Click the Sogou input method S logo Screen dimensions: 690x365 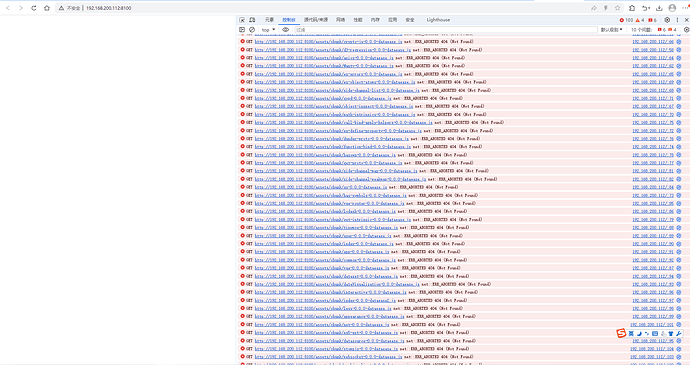coord(621,333)
